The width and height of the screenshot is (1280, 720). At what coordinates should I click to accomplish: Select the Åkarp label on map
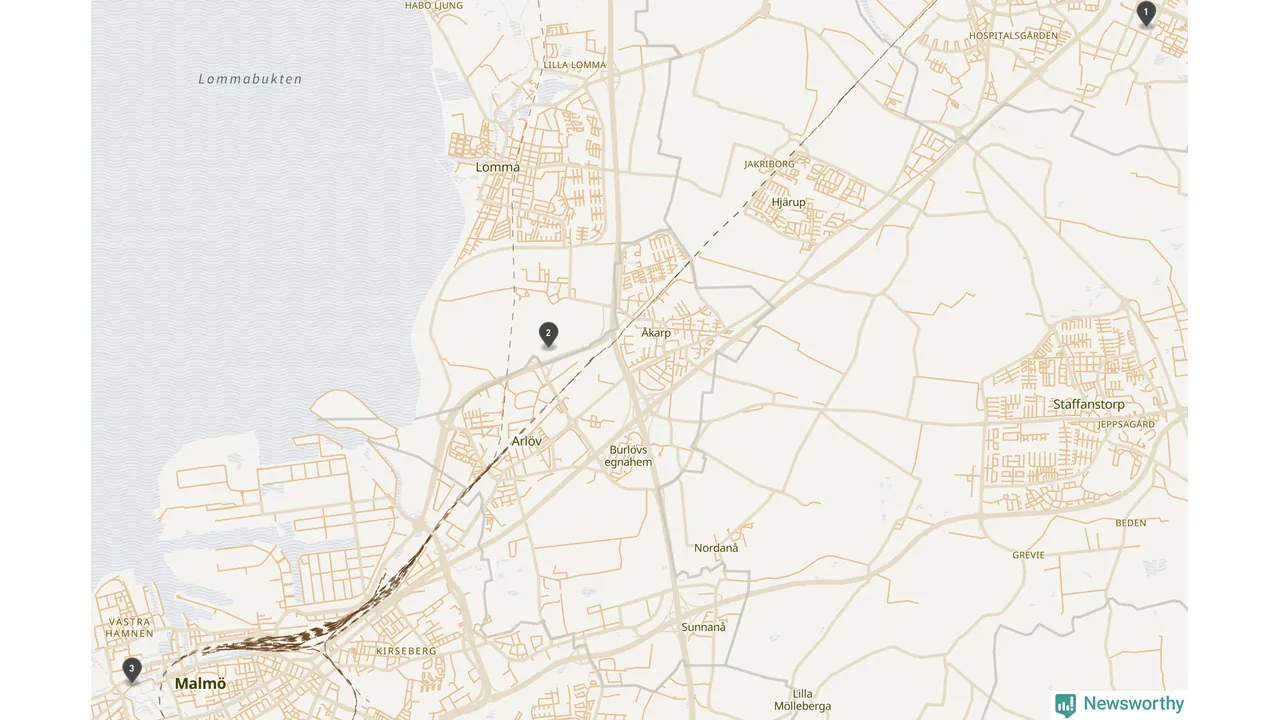click(656, 333)
